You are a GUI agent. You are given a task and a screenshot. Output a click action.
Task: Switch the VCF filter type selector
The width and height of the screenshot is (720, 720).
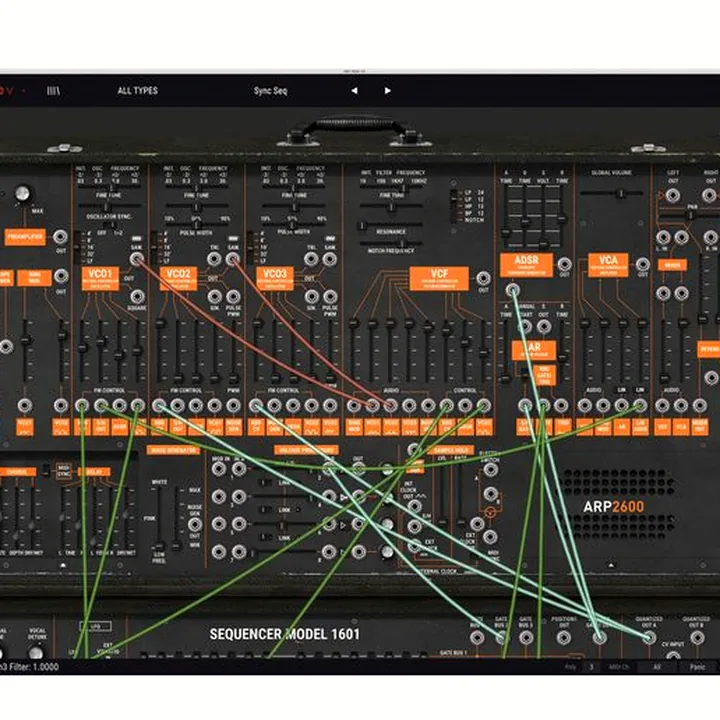coord(453,206)
